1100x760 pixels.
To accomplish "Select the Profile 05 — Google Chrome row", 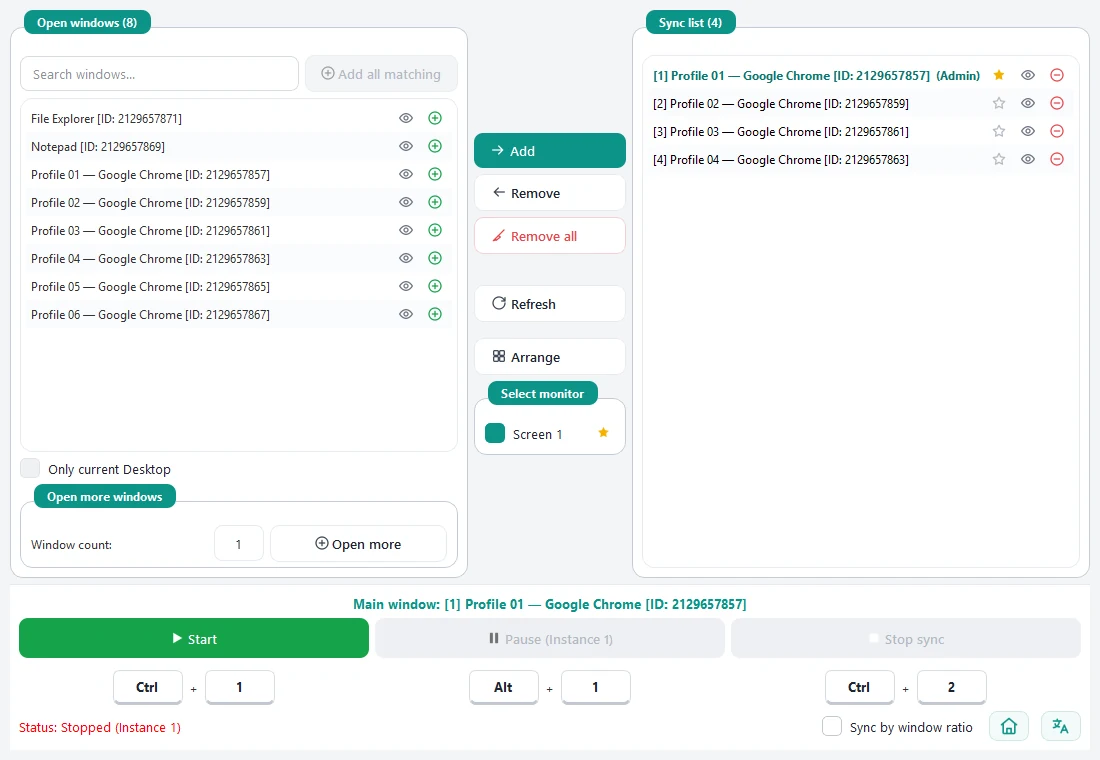I will 239,286.
